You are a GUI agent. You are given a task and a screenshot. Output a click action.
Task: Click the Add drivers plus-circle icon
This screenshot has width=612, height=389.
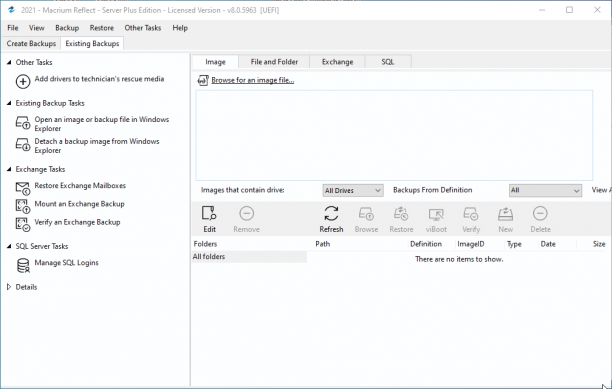23,82
